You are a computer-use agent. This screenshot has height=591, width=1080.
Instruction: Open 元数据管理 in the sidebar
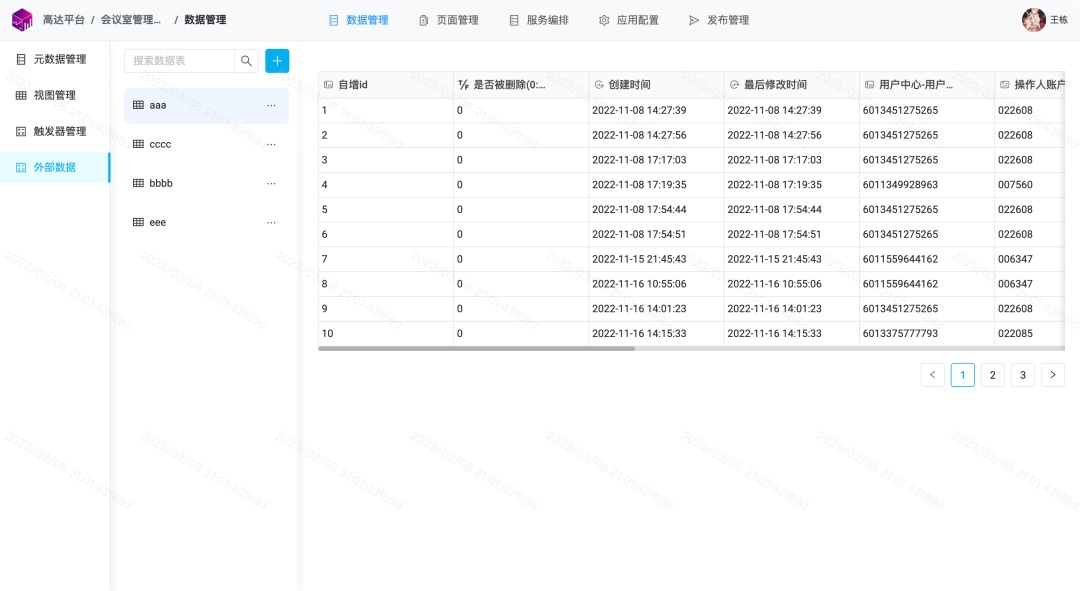click(x=55, y=59)
